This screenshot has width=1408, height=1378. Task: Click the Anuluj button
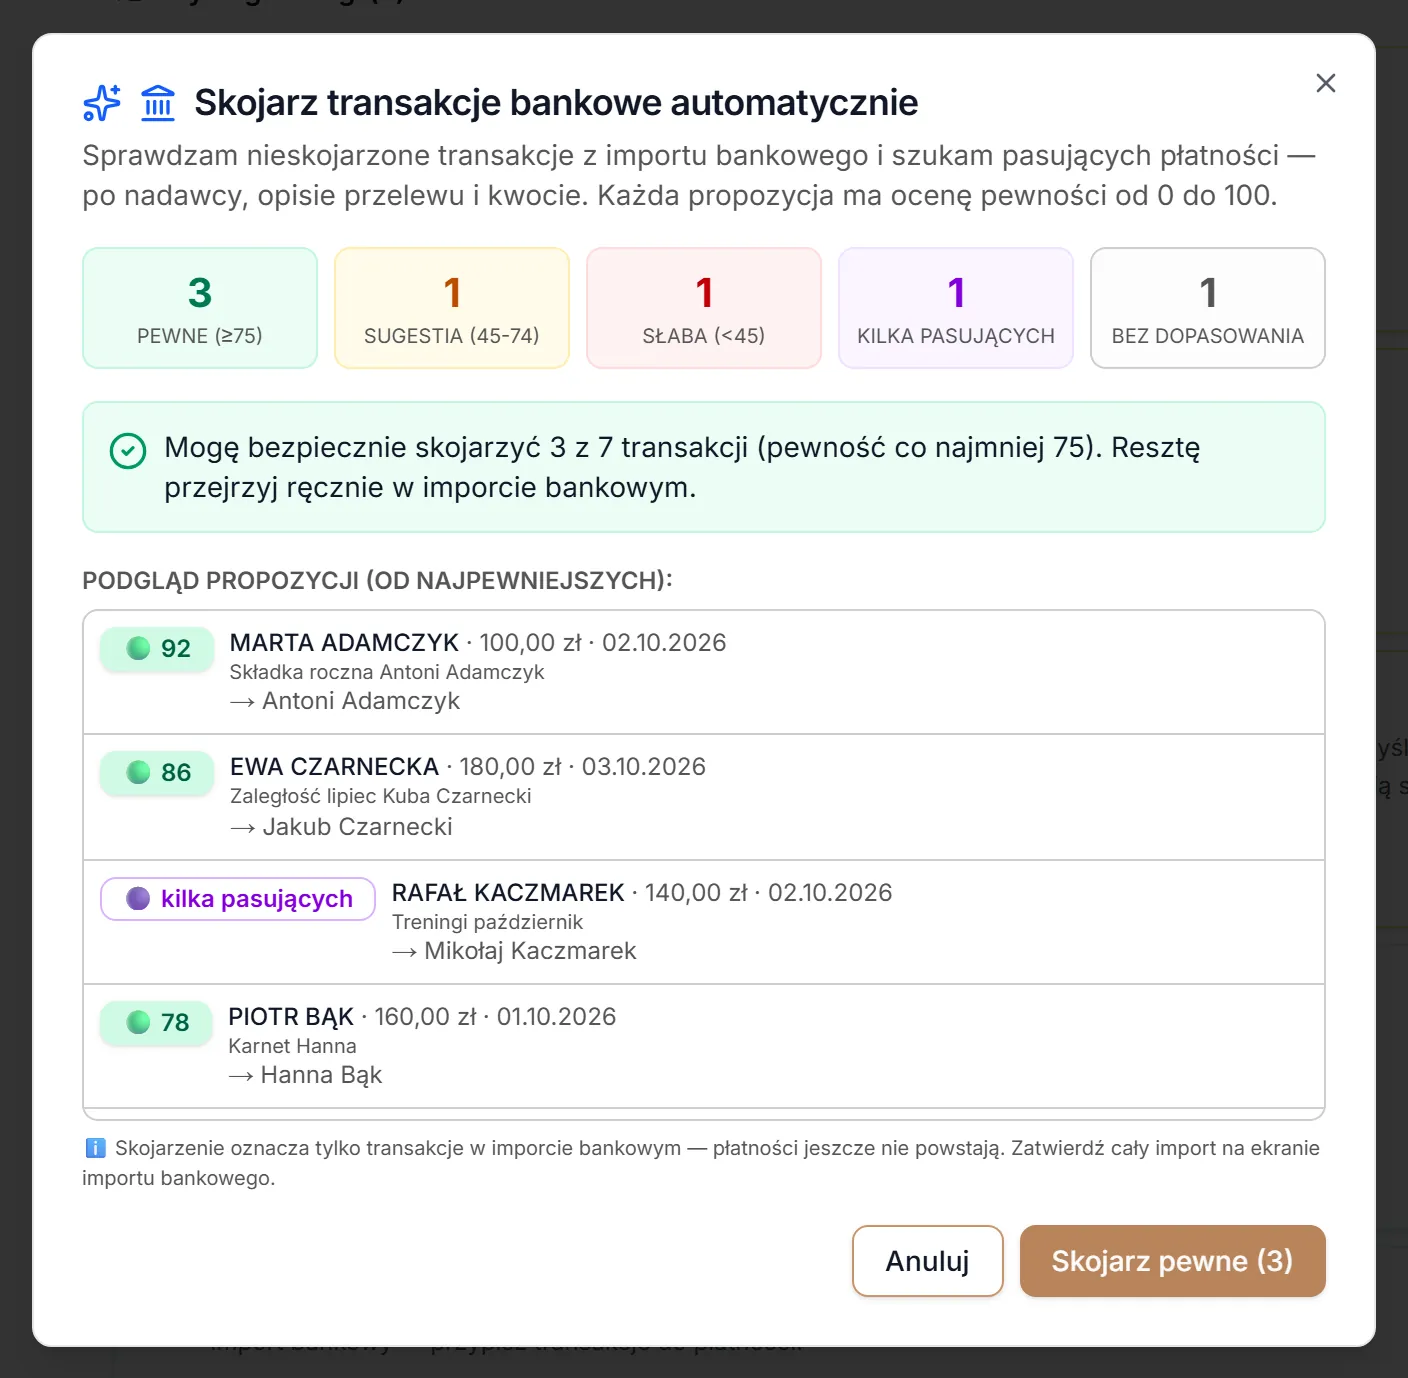click(x=927, y=1261)
